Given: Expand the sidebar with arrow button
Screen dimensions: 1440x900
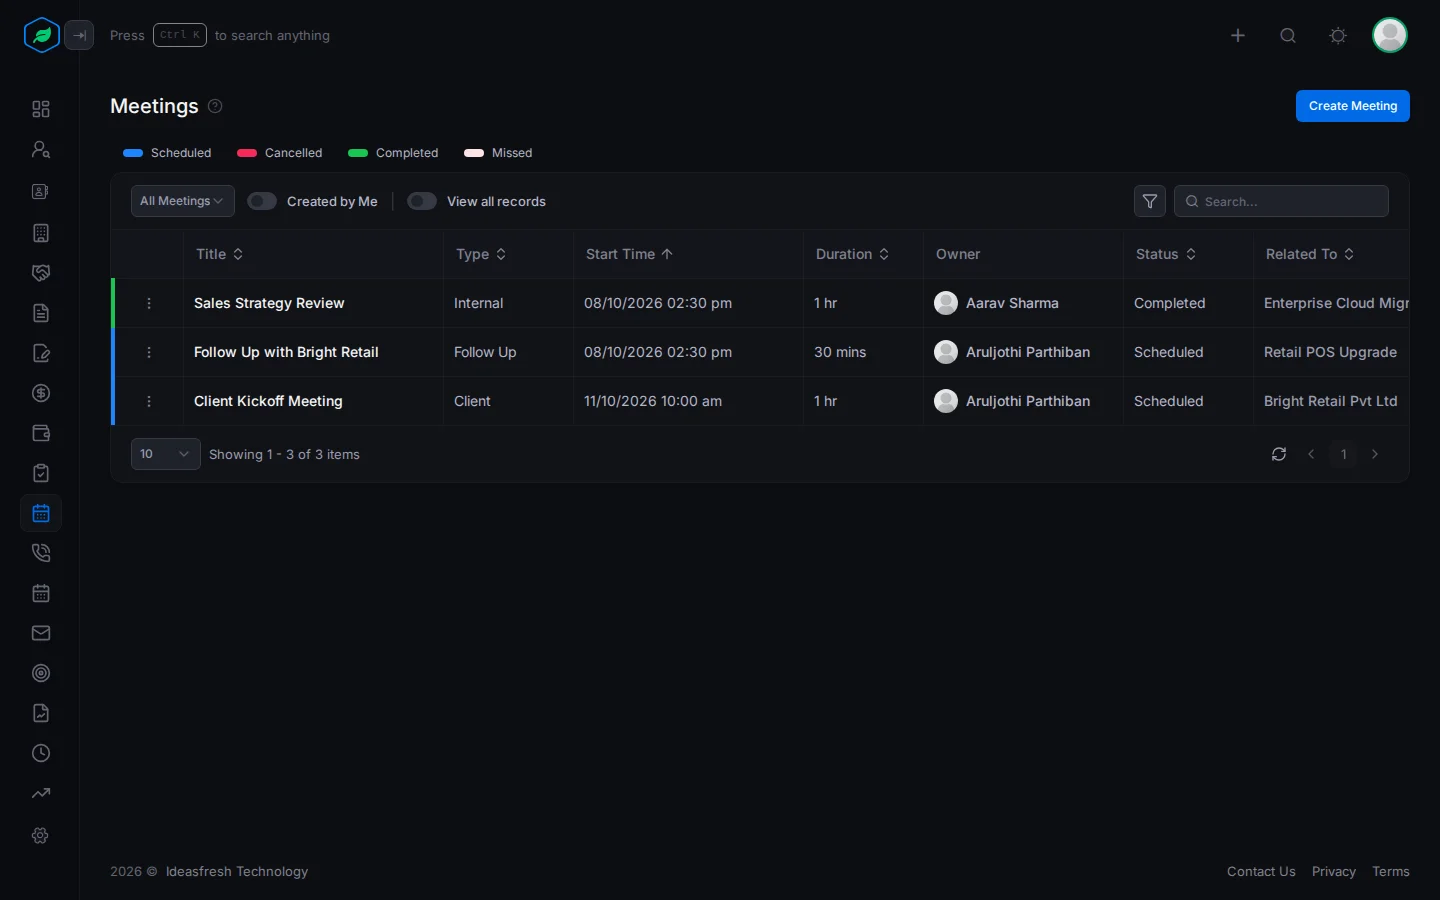Looking at the screenshot, I should (79, 36).
